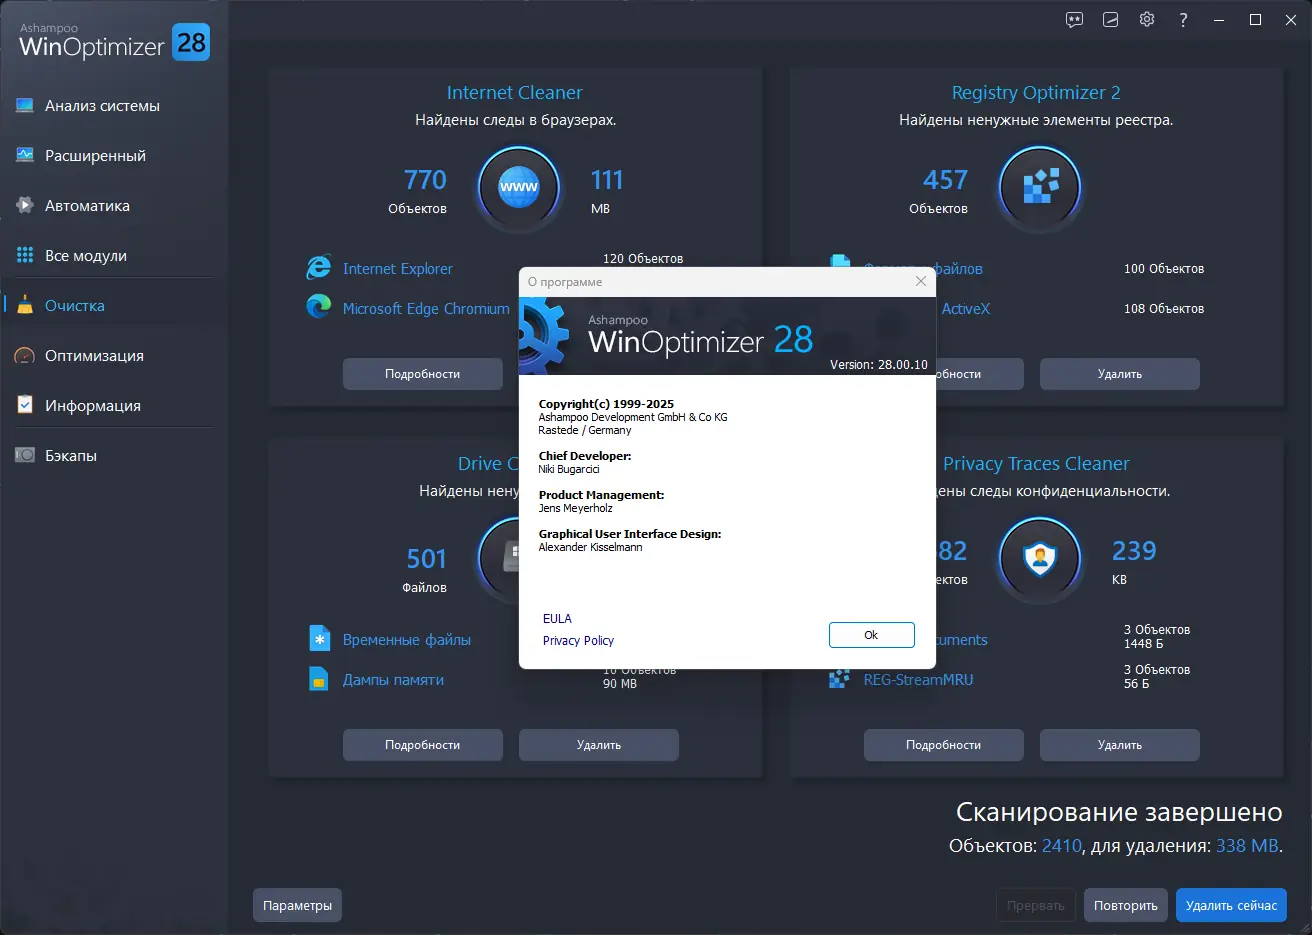
Task: Click Удалить under Drive Cleaner
Action: pyautogui.click(x=599, y=745)
